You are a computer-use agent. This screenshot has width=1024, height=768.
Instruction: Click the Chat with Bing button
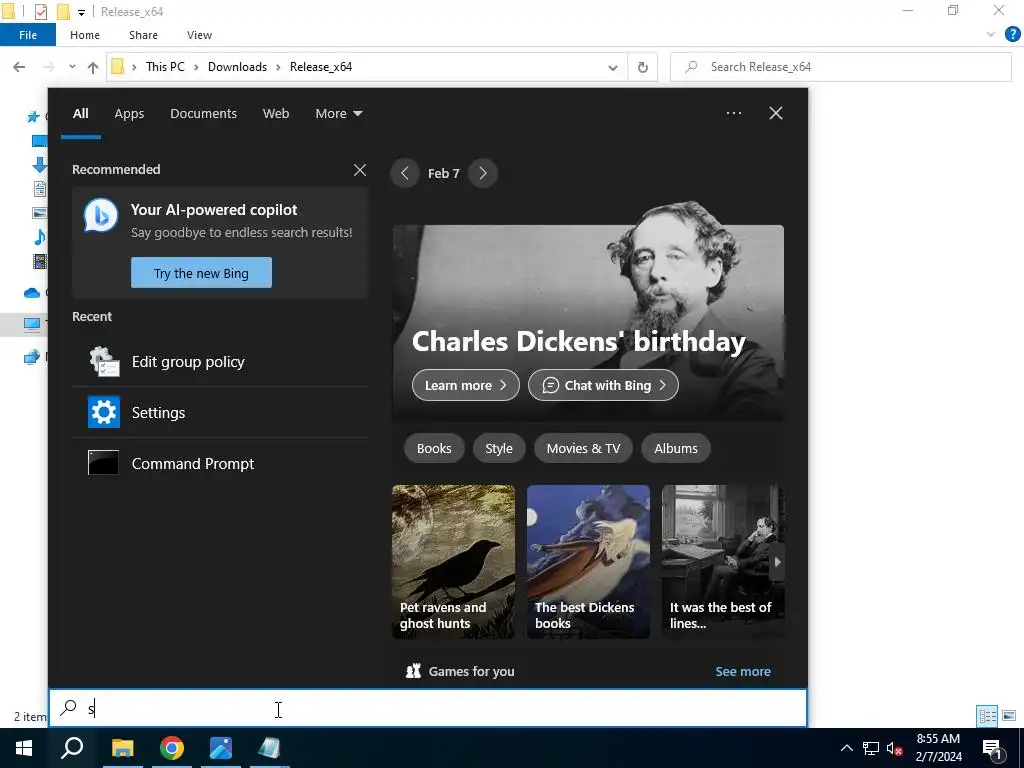[603, 385]
